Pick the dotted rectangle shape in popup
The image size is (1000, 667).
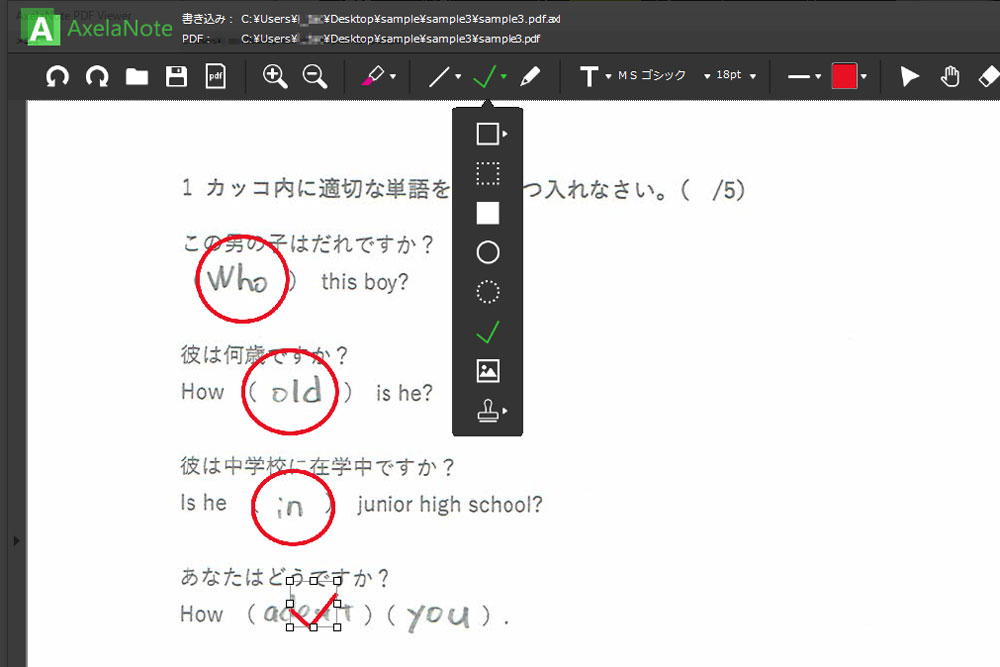488,173
